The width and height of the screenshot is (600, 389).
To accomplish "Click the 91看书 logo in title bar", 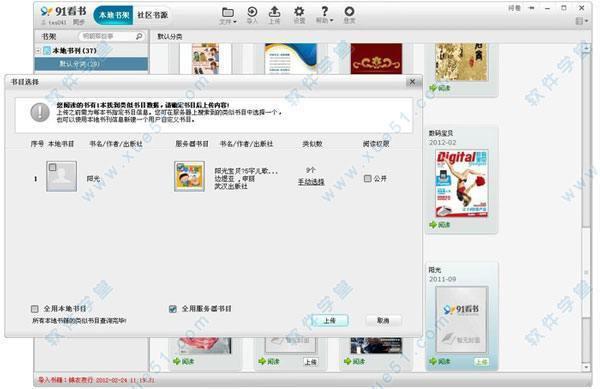I will pos(64,11).
